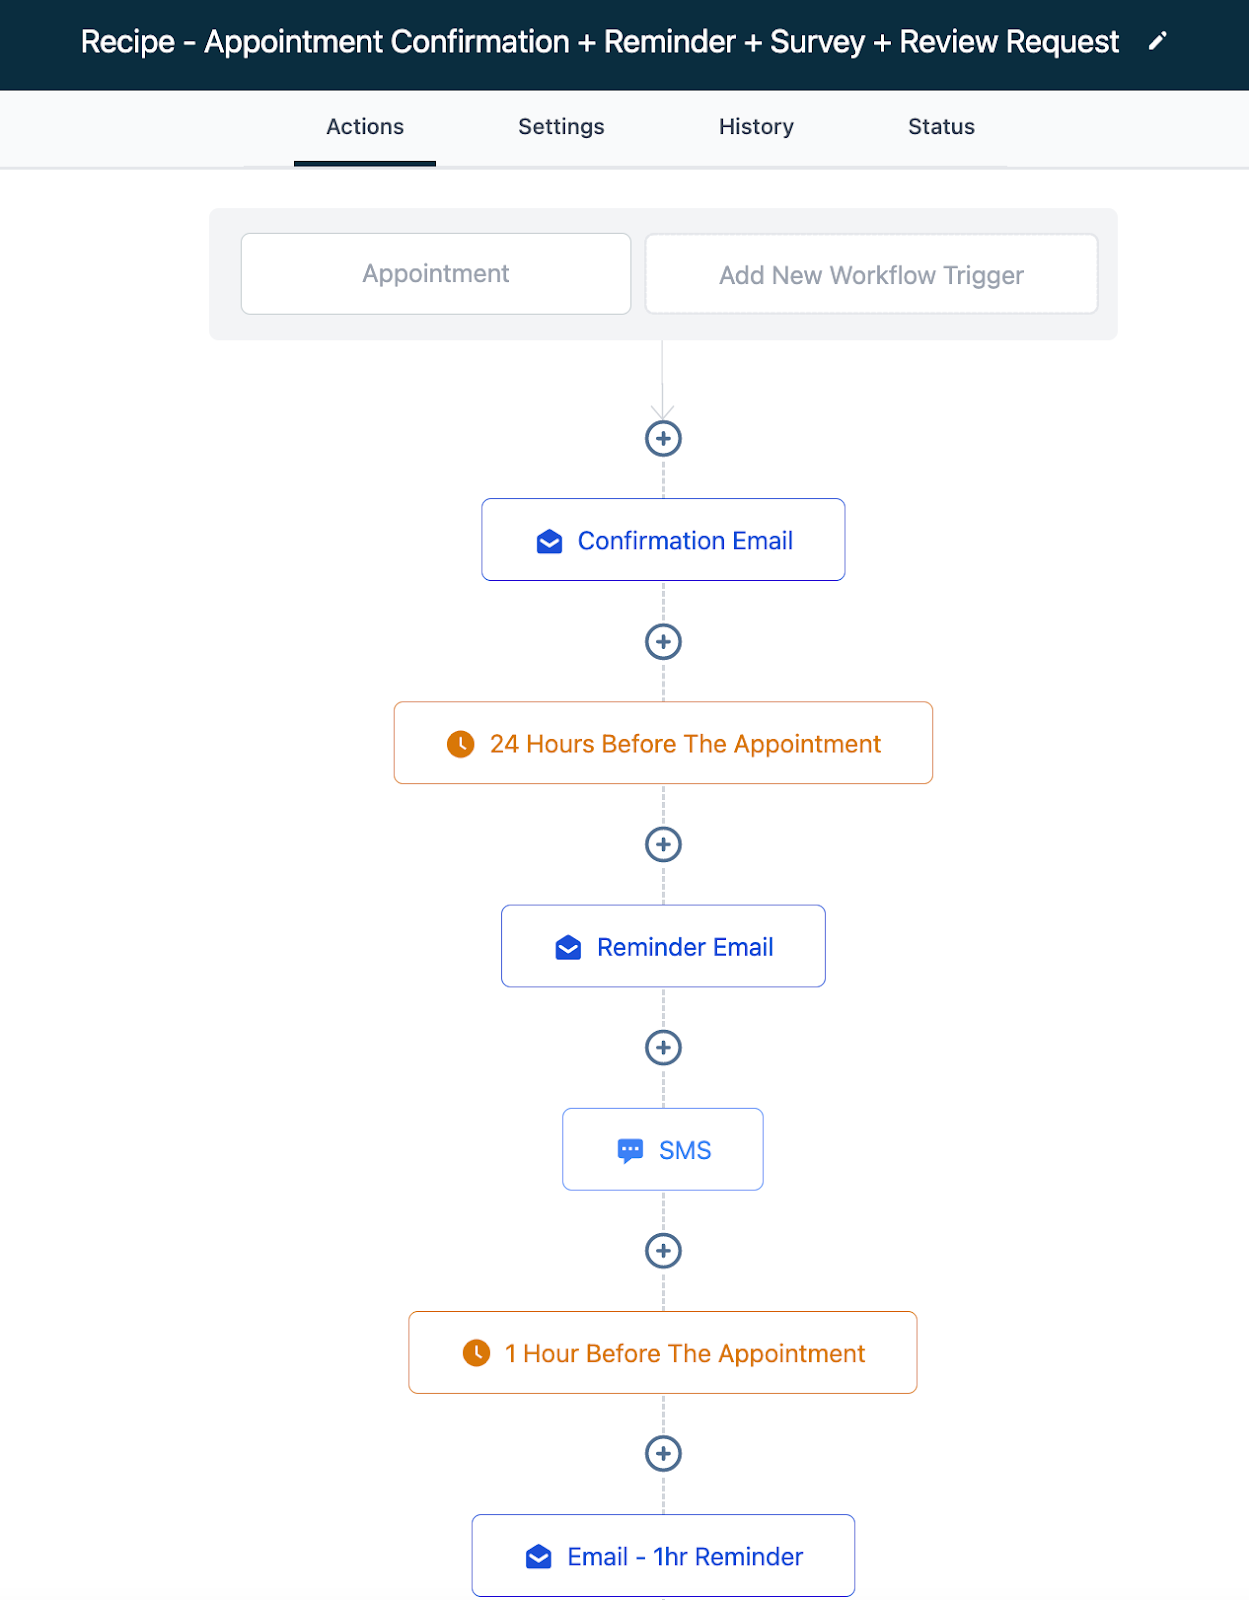1249x1600 pixels.
Task: Go to the Status tab
Action: pos(941,127)
